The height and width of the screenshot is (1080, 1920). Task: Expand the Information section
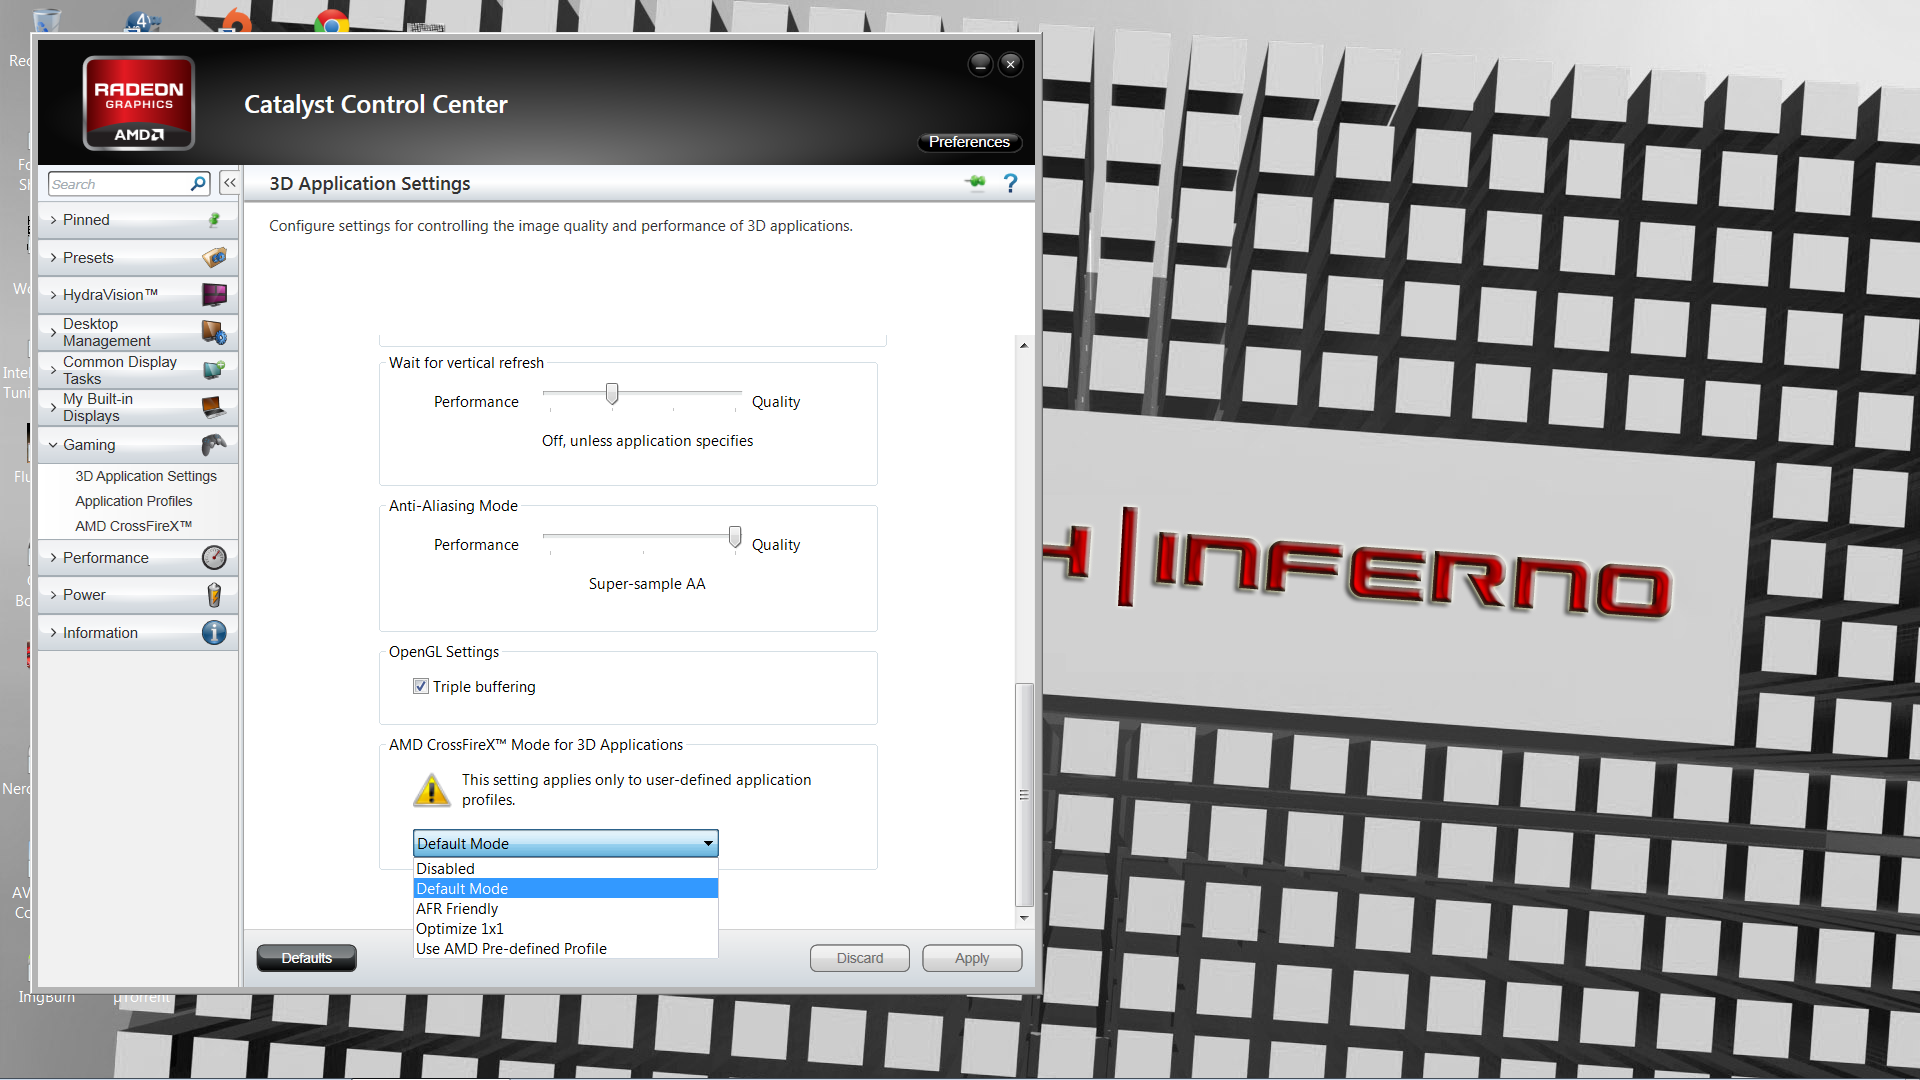pyautogui.click(x=54, y=633)
